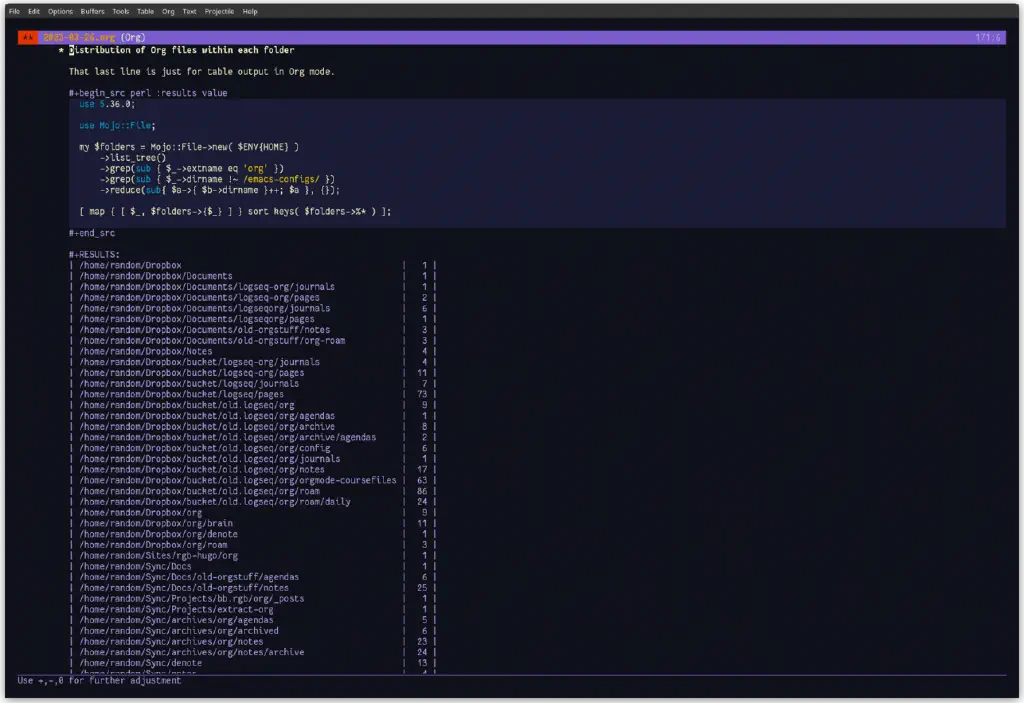This screenshot has width=1024, height=703.
Task: Click the count value 63
Action: click(422, 480)
